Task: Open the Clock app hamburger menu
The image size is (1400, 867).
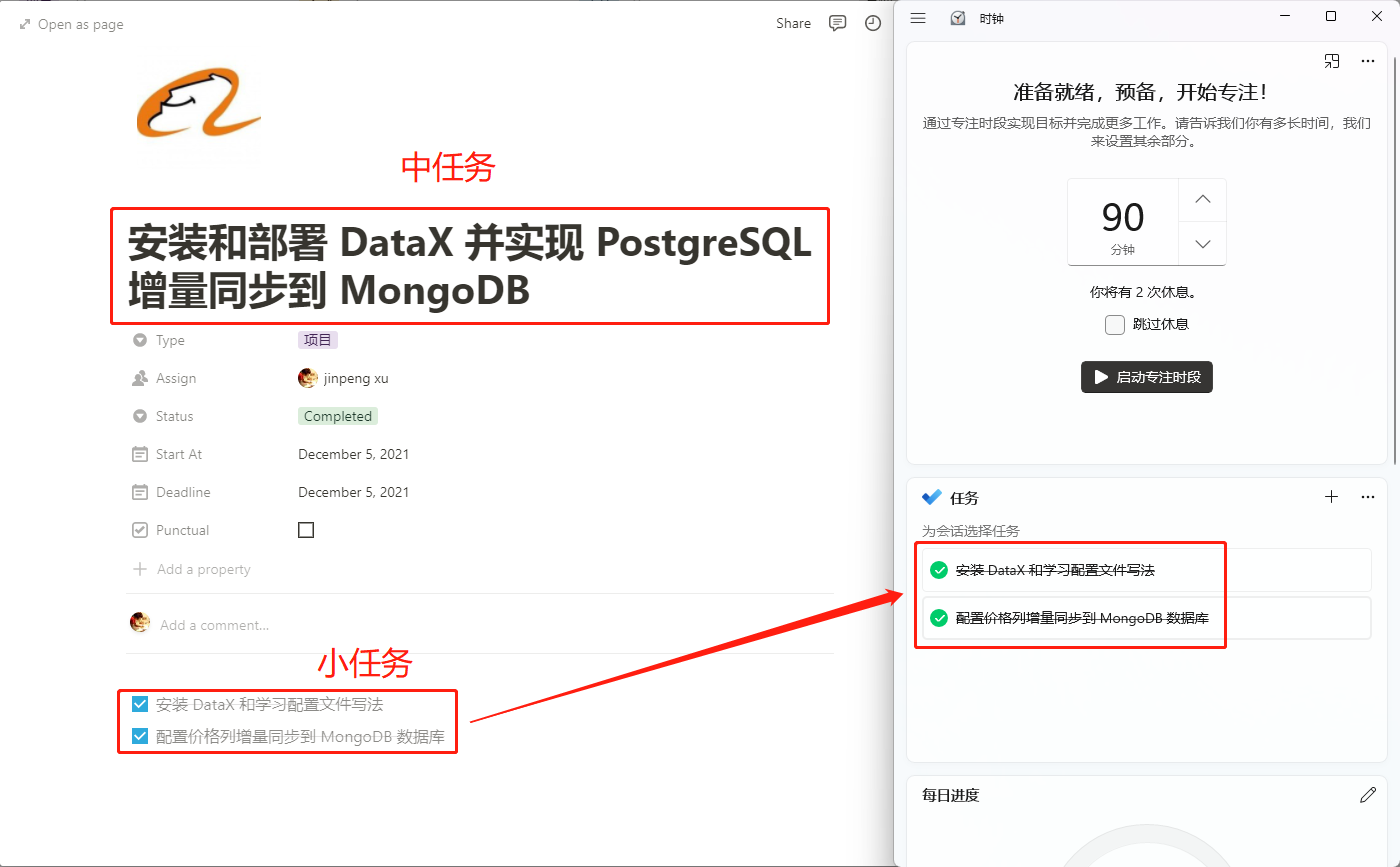Action: coord(918,18)
